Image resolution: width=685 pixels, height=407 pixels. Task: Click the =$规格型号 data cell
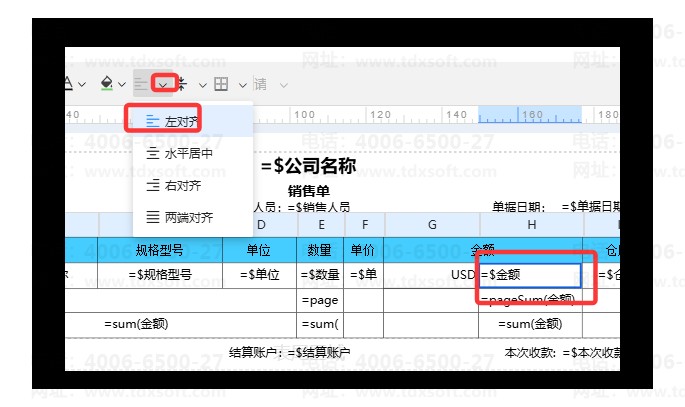160,274
